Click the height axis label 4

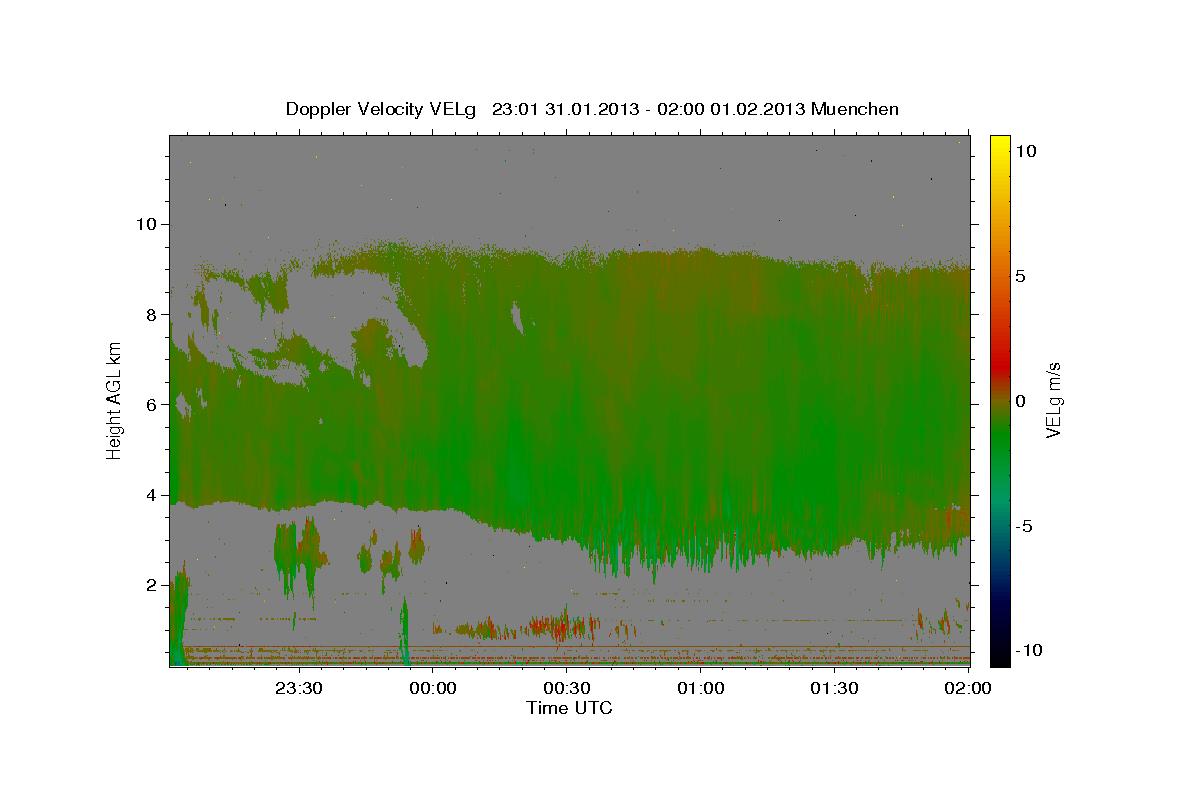(x=150, y=494)
